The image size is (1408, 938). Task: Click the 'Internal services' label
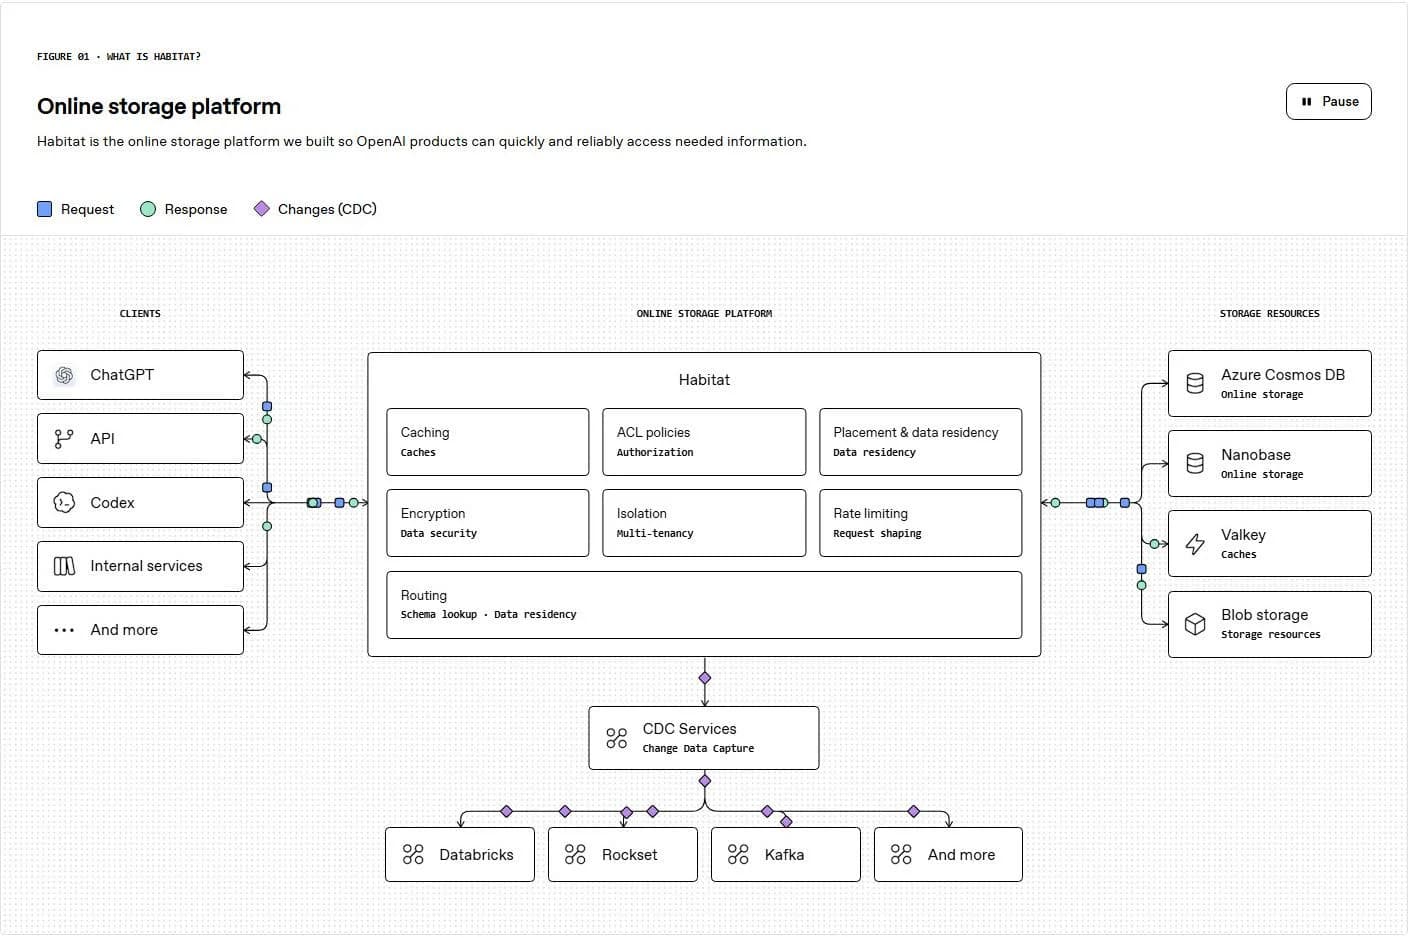pyautogui.click(x=146, y=566)
